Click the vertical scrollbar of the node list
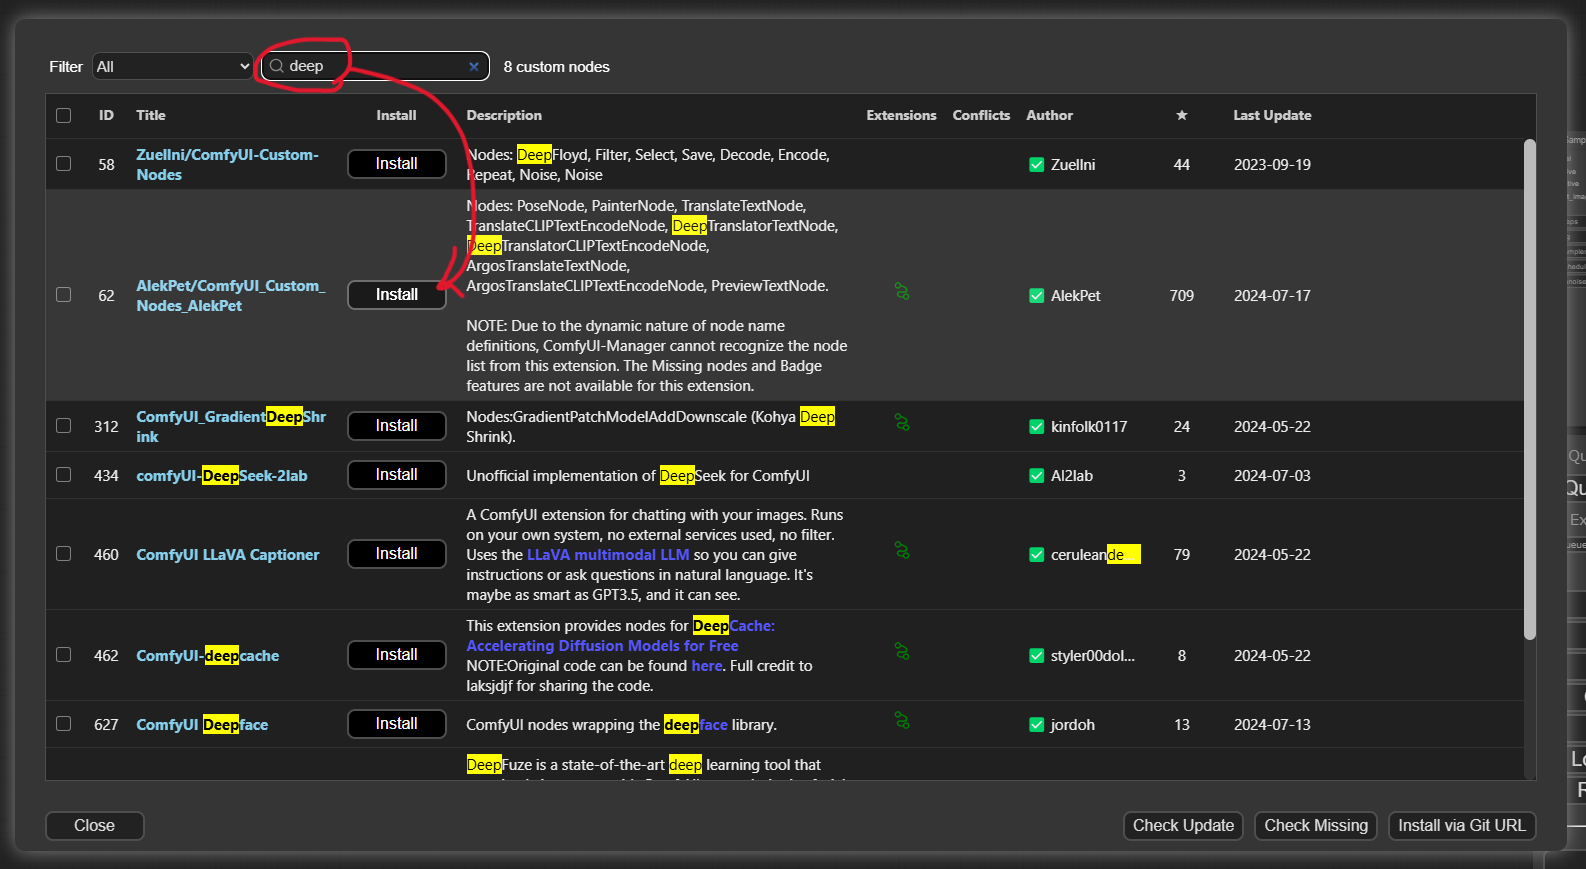This screenshot has width=1586, height=869. coord(1529,390)
